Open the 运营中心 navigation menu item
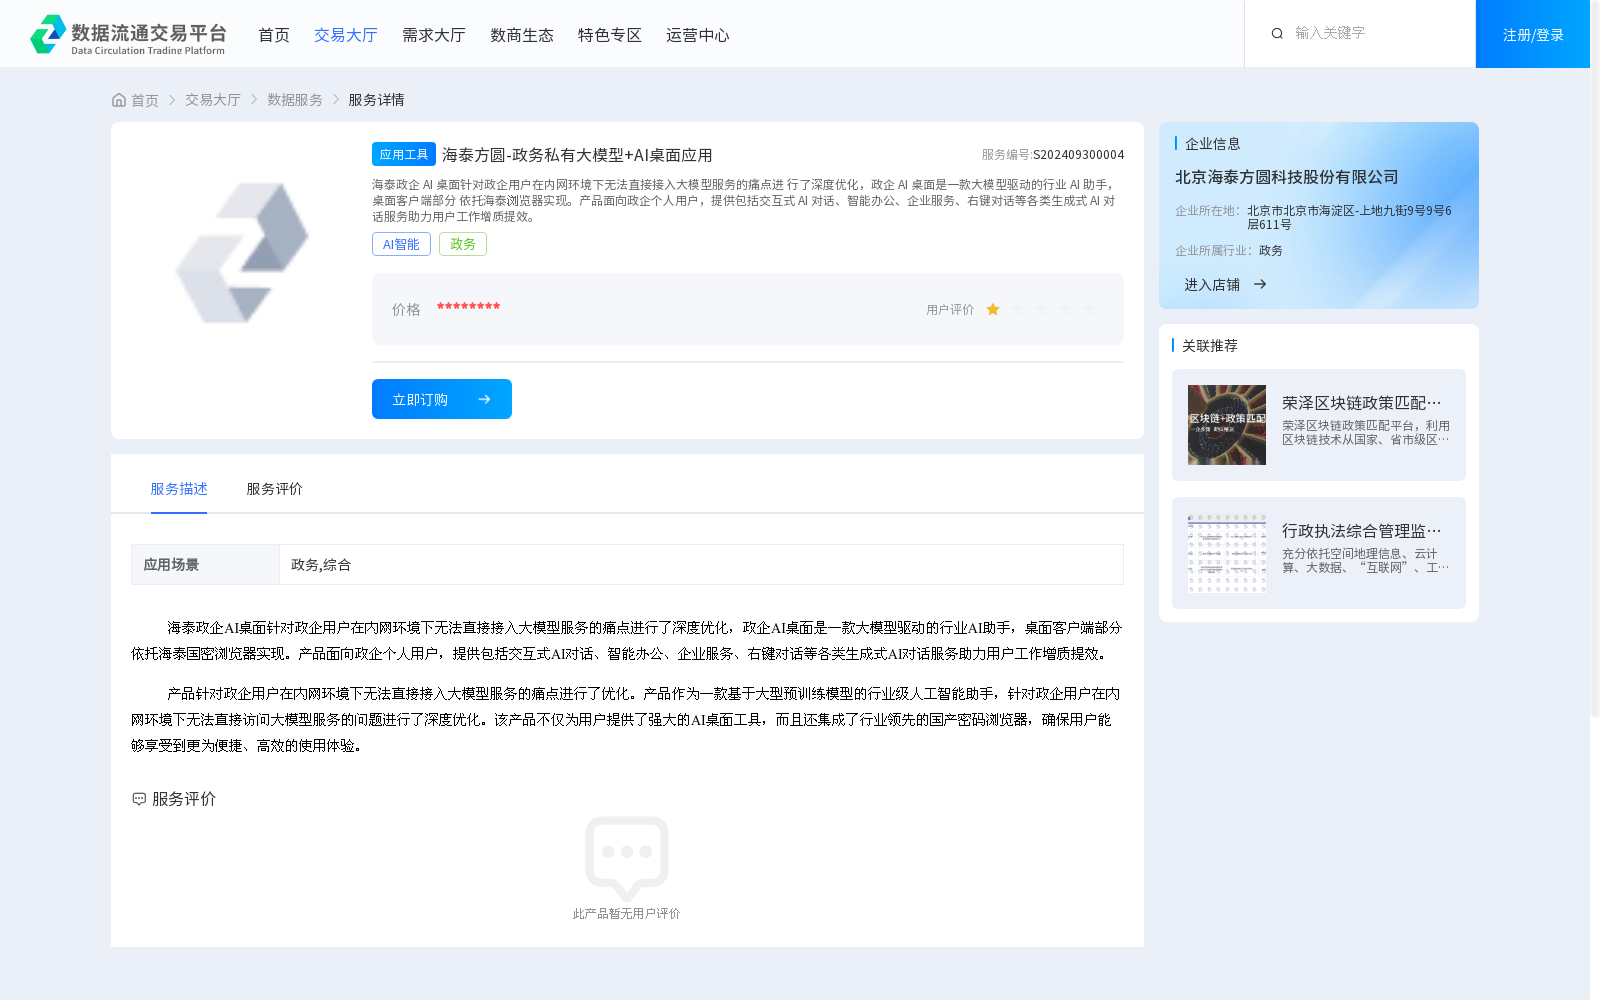 click(x=698, y=35)
